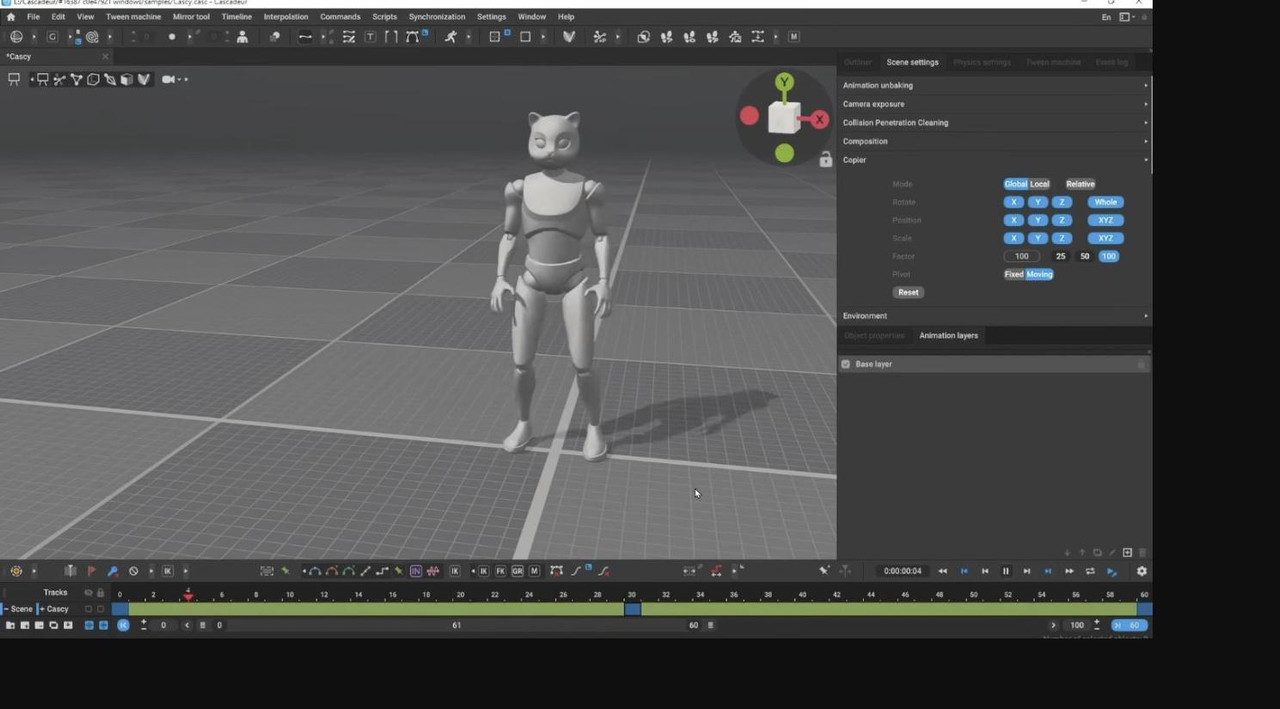Activate the running figure ballistics tool
Viewport: 1280px width, 709px height.
pos(451,37)
